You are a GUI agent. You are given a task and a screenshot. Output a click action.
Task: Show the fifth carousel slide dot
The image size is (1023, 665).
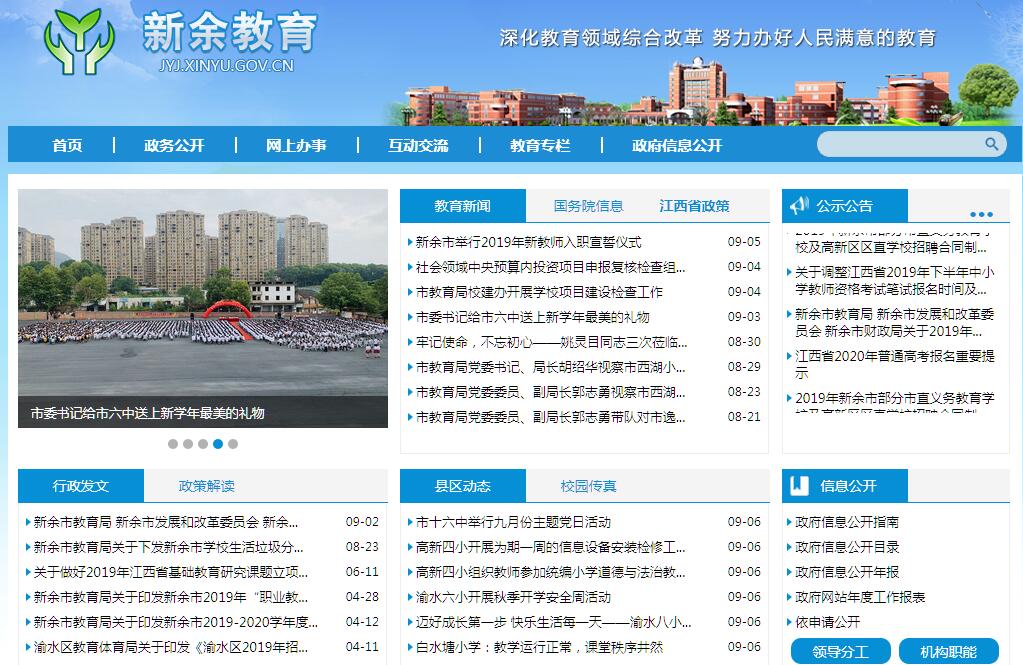(233, 444)
